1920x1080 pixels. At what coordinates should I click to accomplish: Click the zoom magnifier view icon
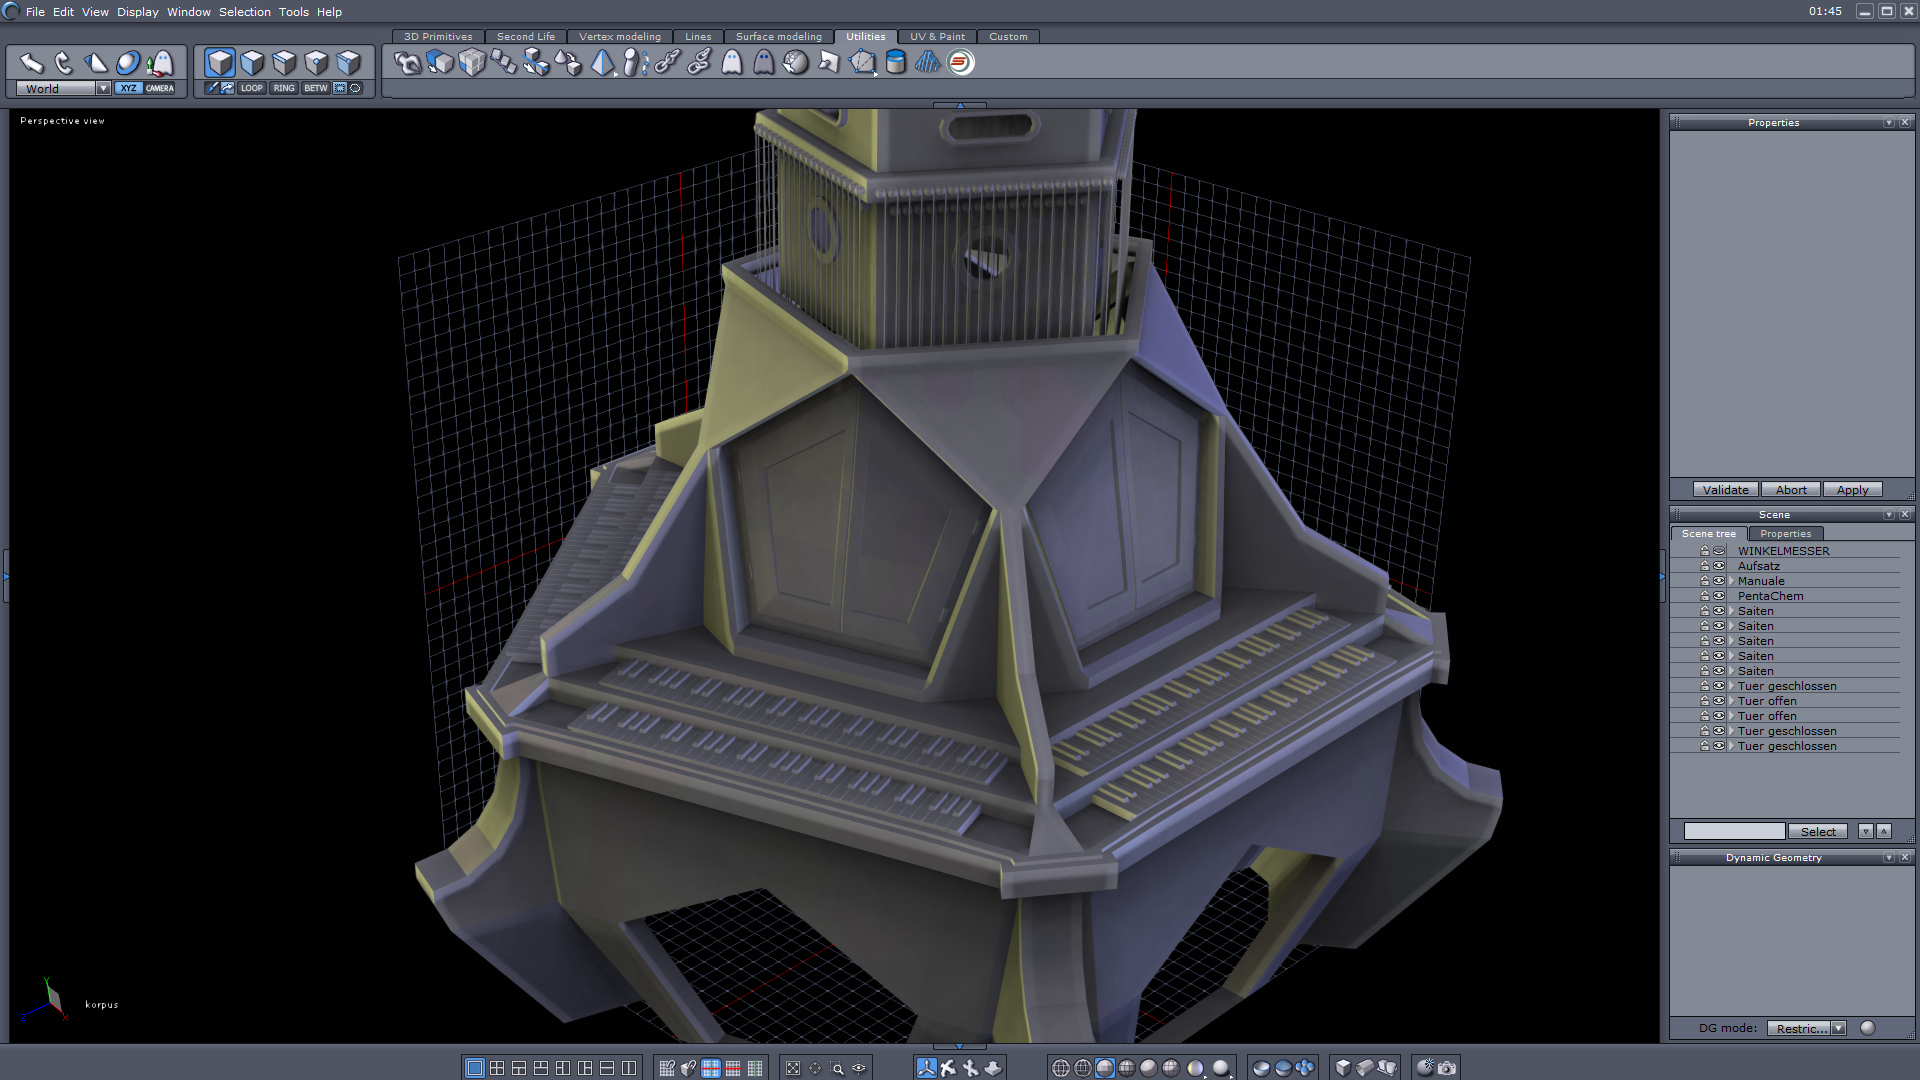coord(838,1068)
